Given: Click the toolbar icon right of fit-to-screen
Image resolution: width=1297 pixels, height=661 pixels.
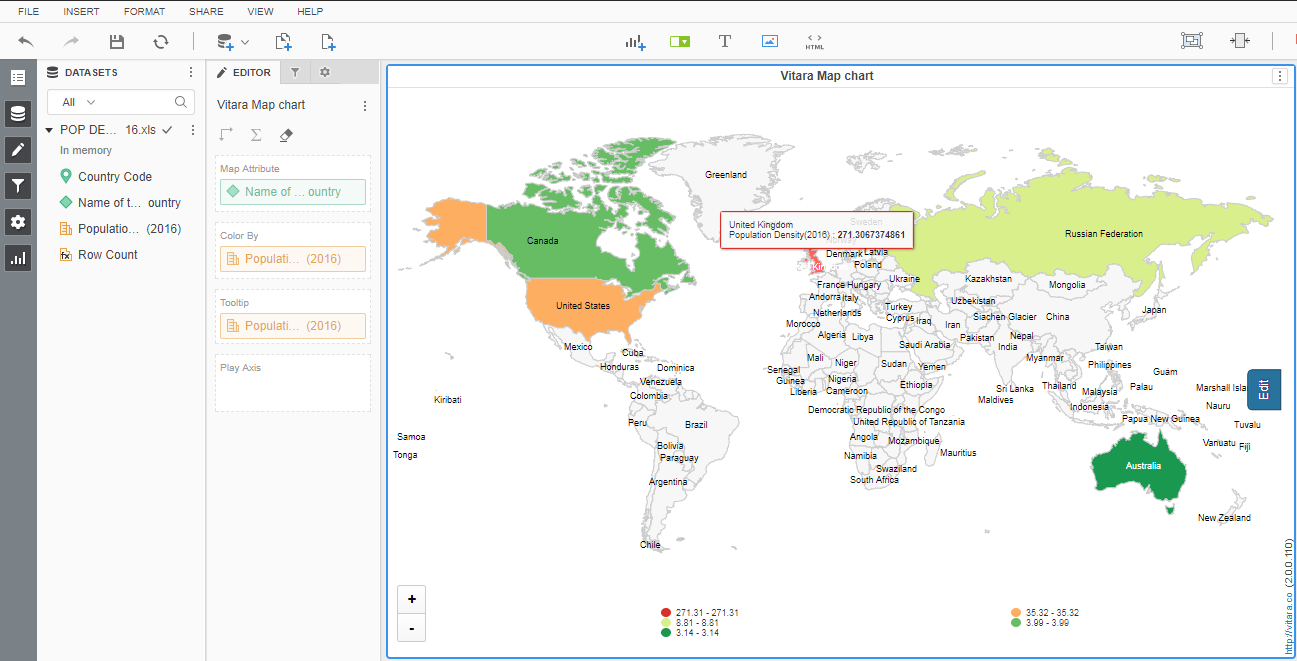Looking at the screenshot, I should (1240, 41).
